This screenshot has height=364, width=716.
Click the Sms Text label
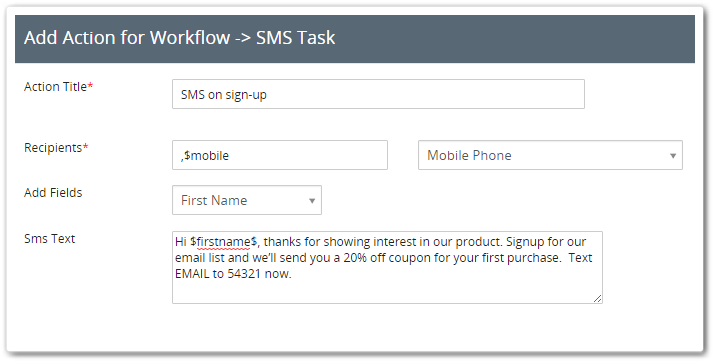coord(49,238)
